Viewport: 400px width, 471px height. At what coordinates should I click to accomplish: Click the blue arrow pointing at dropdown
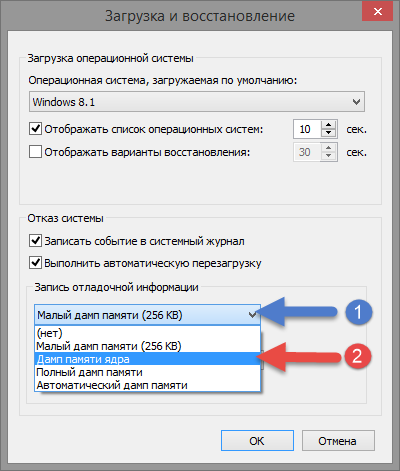298,311
